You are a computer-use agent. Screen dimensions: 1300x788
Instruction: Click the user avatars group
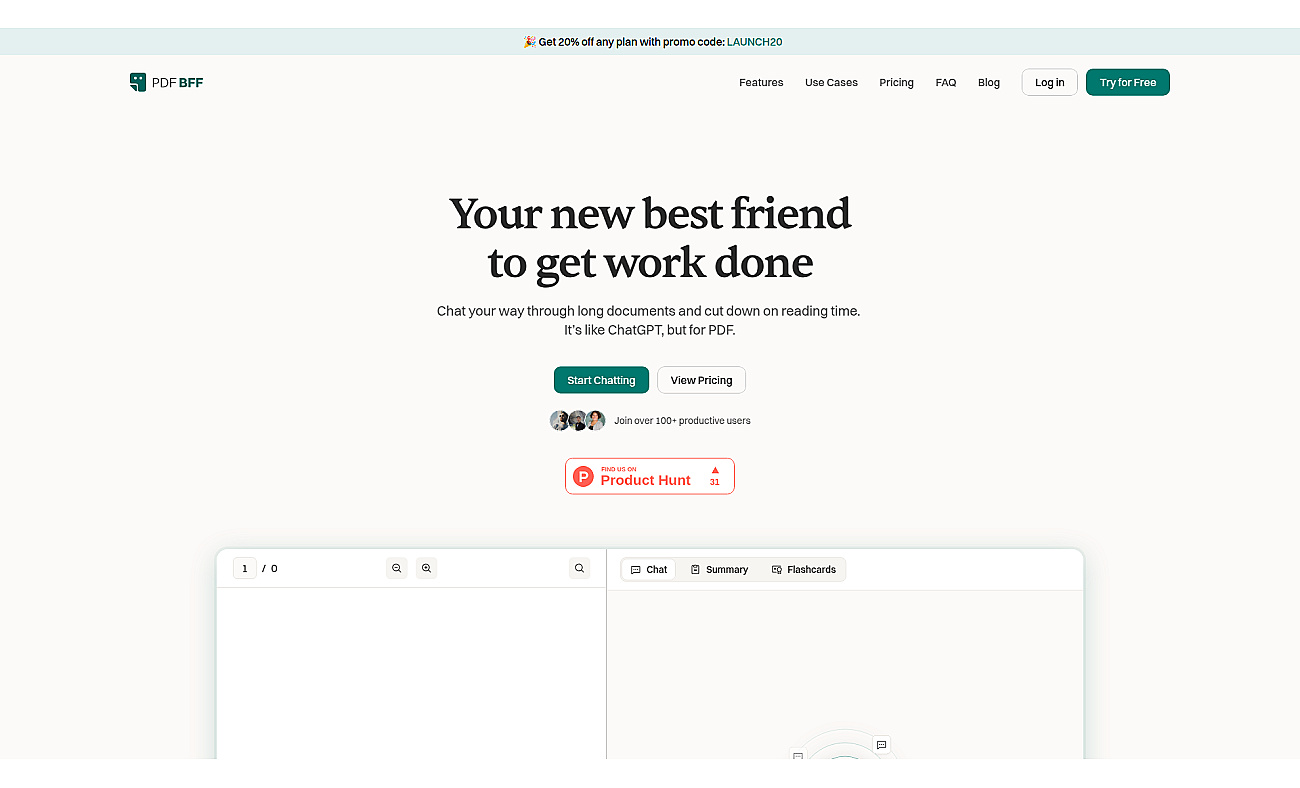[x=578, y=421]
